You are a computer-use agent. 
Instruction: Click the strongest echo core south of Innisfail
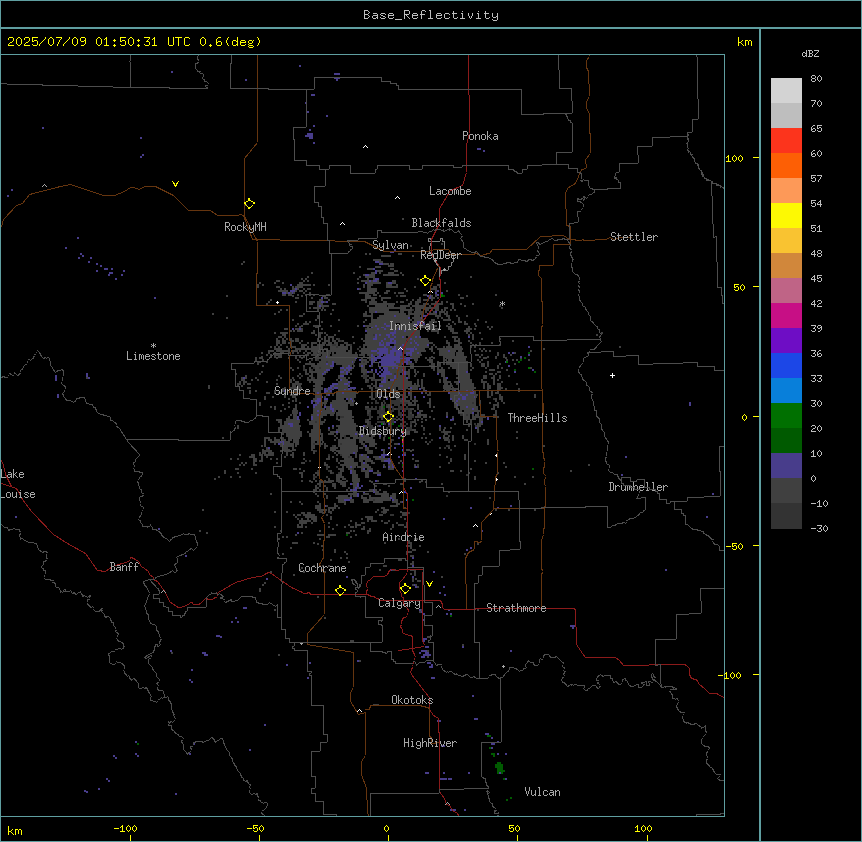click(391, 360)
